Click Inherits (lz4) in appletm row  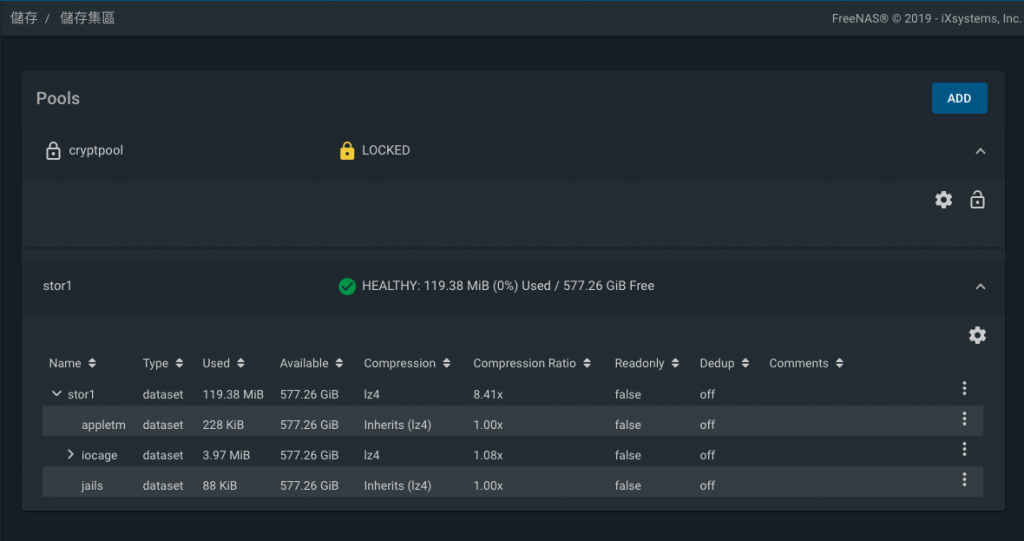[x=398, y=425]
